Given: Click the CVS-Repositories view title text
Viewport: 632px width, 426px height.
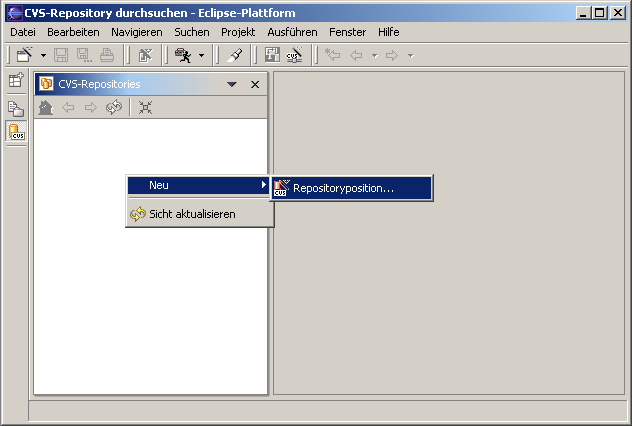Looking at the screenshot, I should [99, 84].
